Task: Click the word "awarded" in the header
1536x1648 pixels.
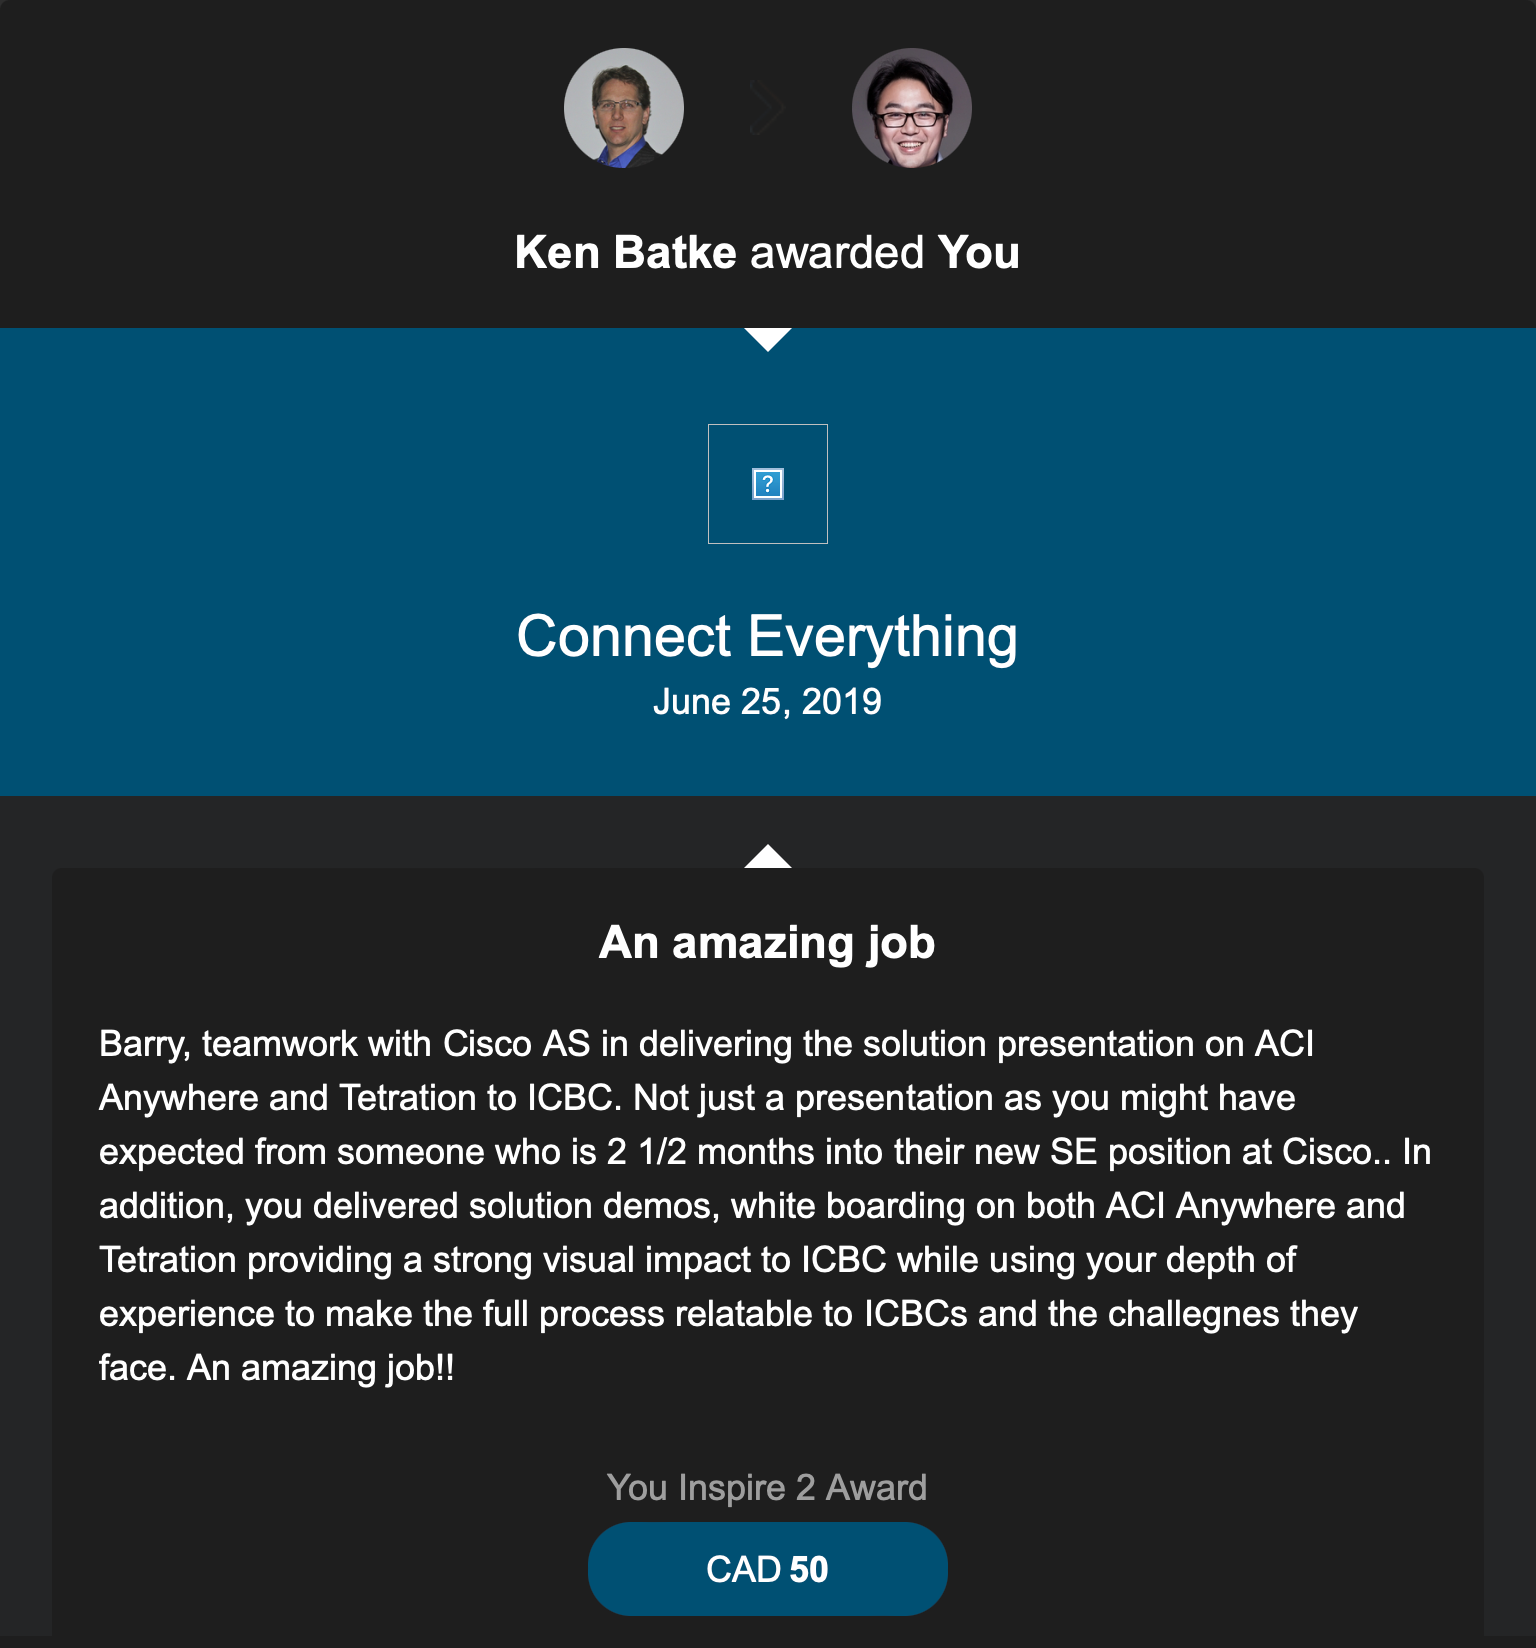Action: tap(837, 252)
